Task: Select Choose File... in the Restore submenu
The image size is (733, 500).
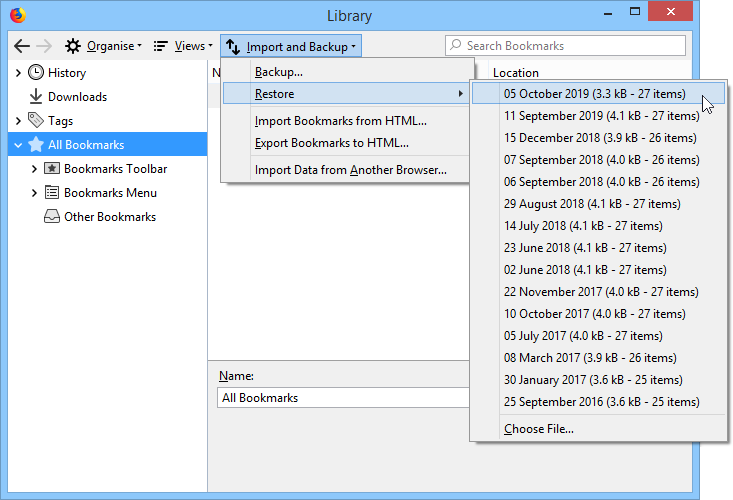Action: pos(598,429)
